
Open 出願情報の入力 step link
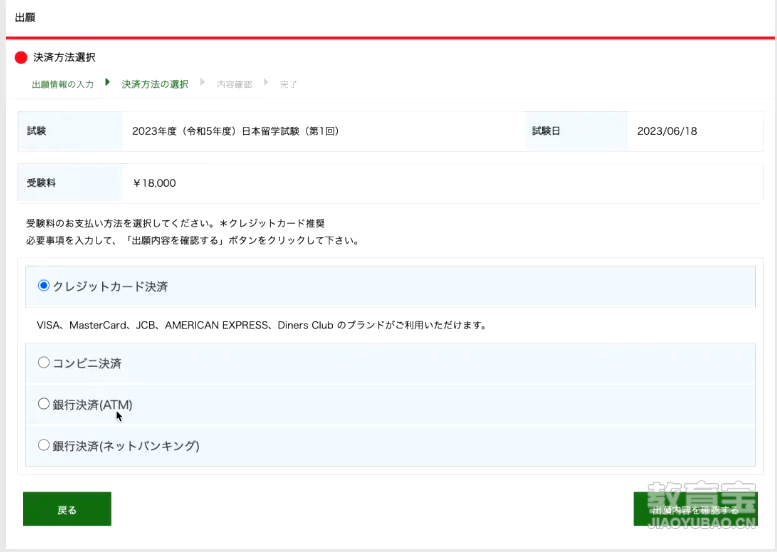(63, 84)
